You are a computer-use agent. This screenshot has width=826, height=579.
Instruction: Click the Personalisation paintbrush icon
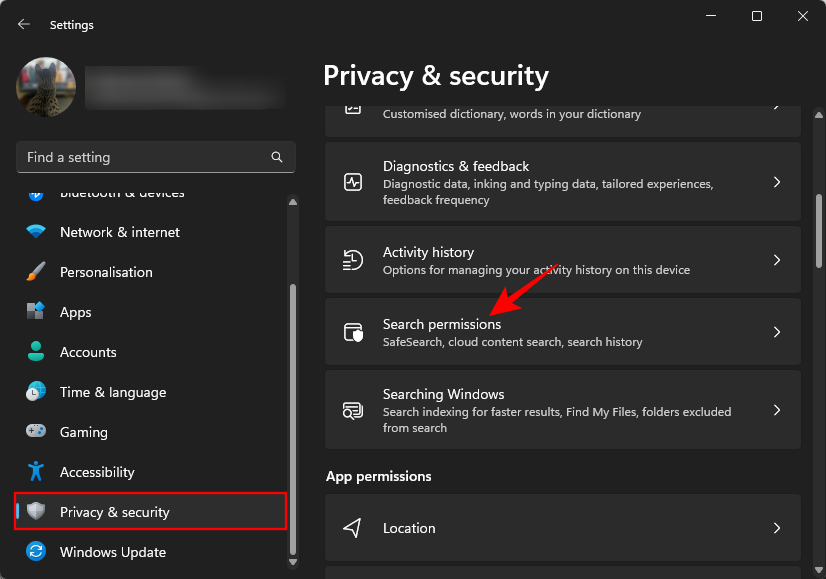(36, 271)
